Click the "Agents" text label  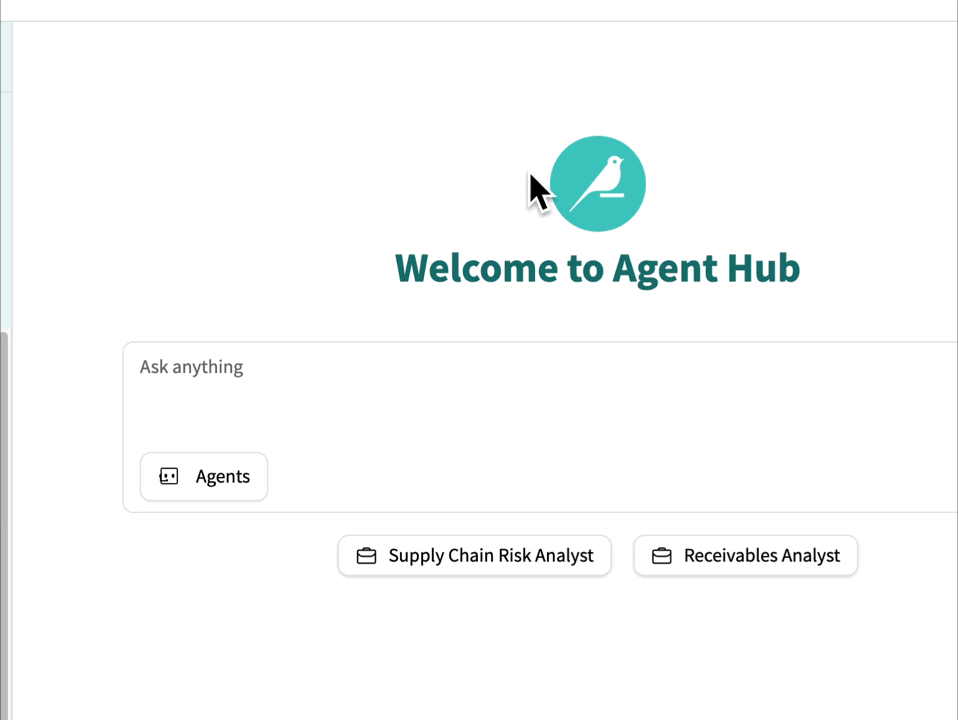click(222, 476)
